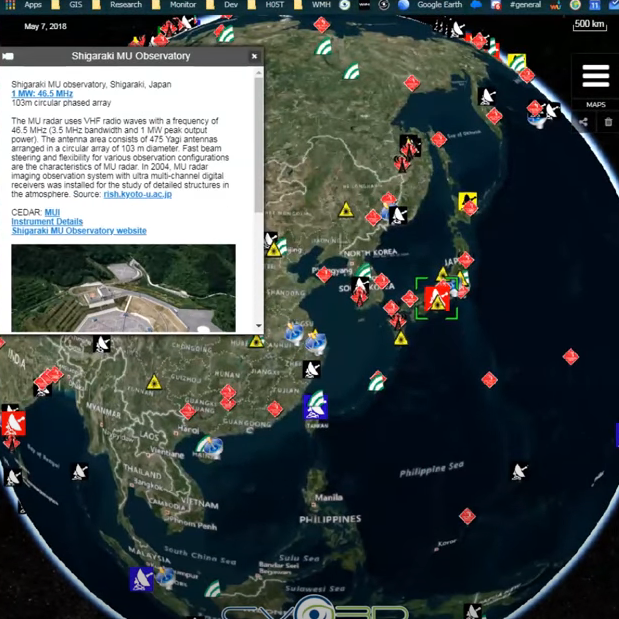619x619 pixels.
Task: Click the 'Shigaraki MU Observatory' popup title
Action: pos(131,56)
